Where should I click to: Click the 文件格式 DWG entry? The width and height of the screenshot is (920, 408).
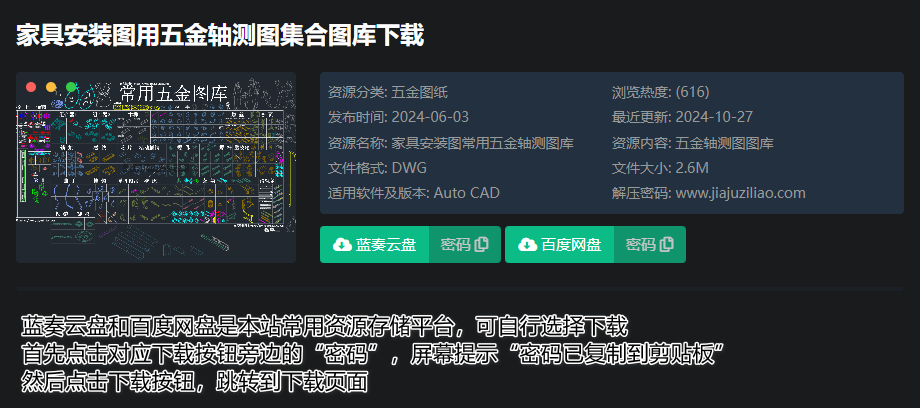tap(377, 168)
